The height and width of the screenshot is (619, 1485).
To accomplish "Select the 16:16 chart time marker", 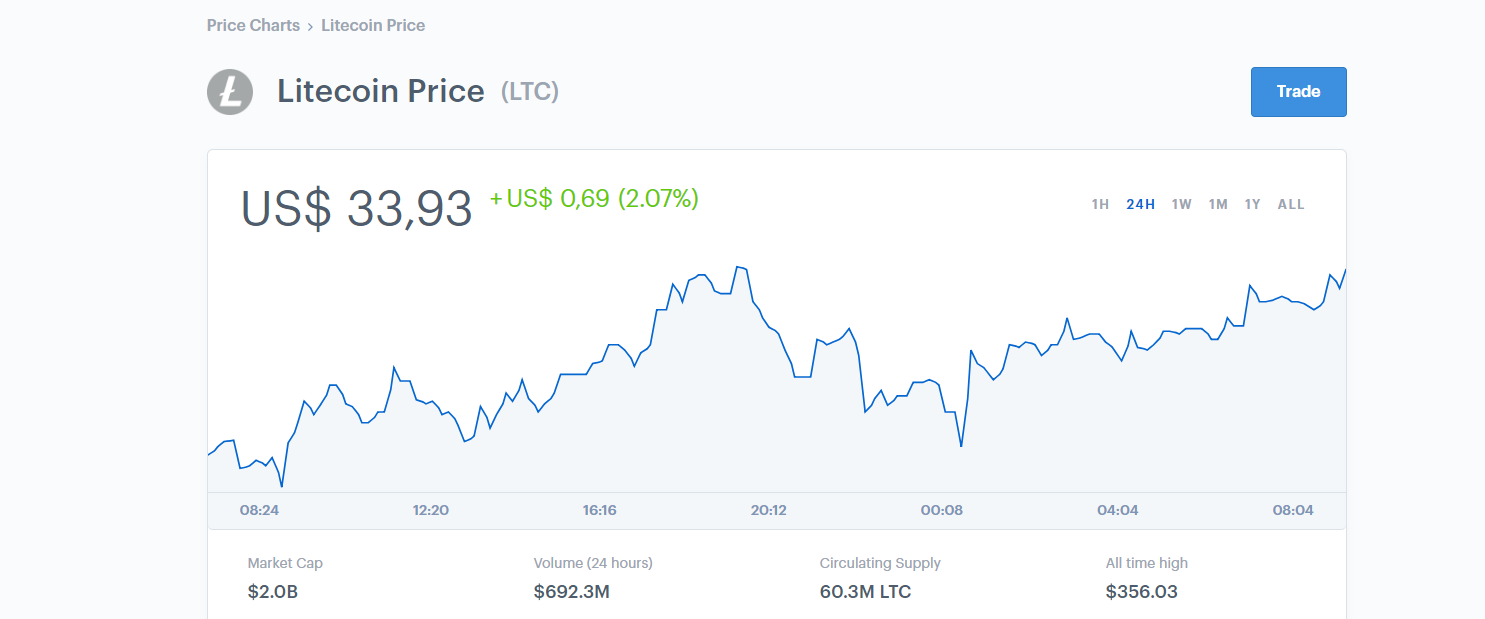I will (x=599, y=510).
